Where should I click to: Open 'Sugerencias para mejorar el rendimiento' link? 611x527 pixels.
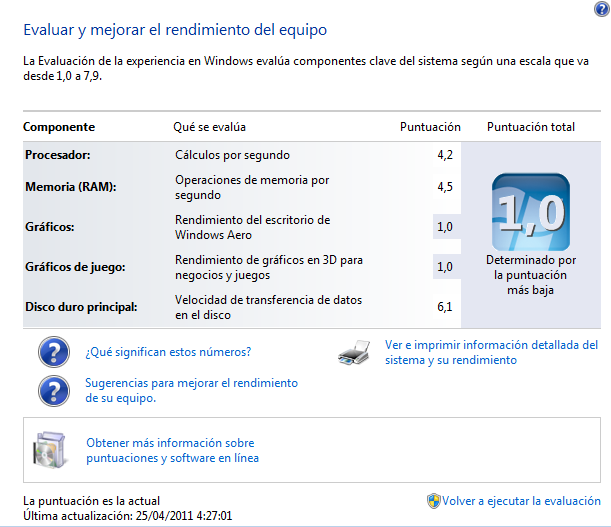(x=192, y=390)
